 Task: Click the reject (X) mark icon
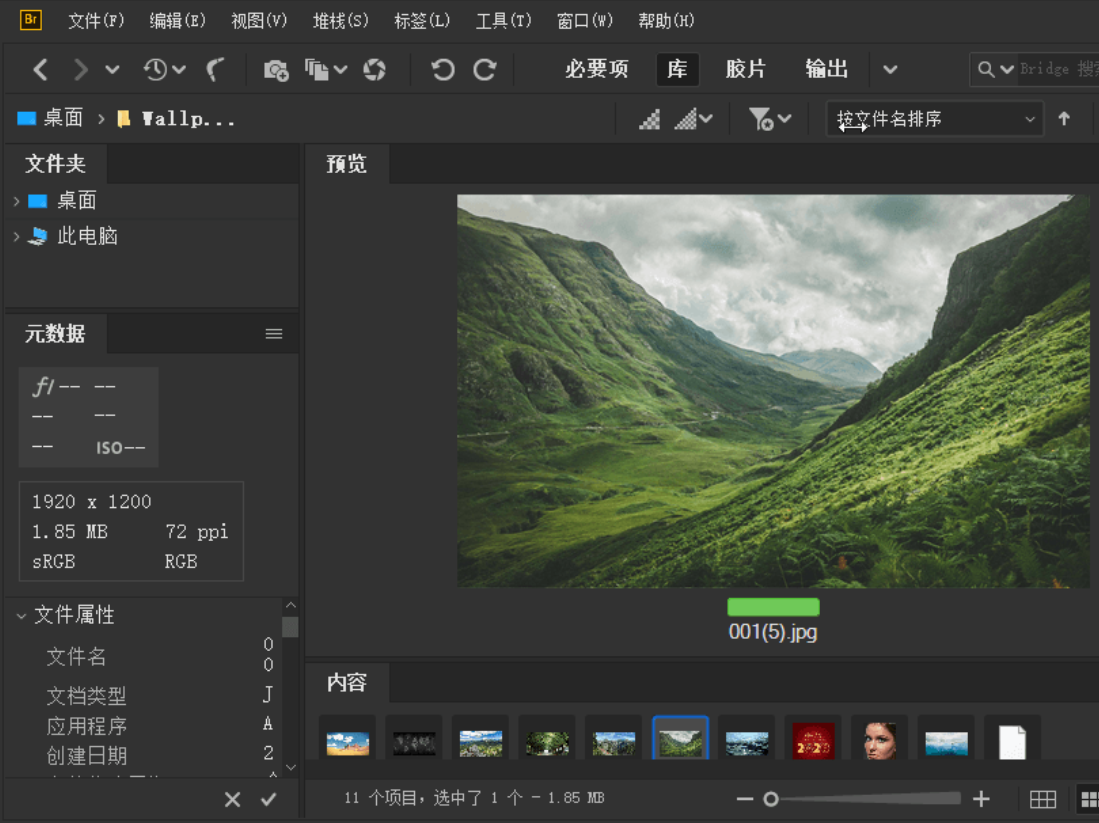pyautogui.click(x=233, y=799)
